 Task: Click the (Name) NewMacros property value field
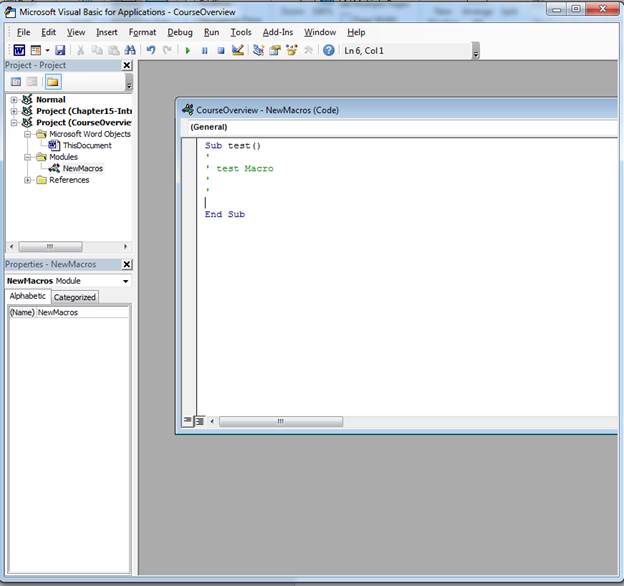(82, 313)
